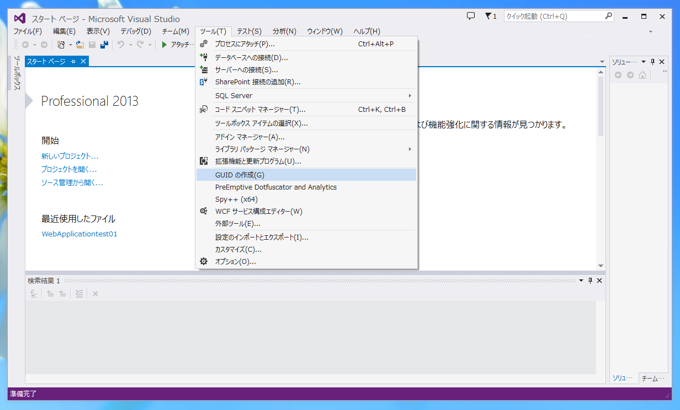680x410 pixels.
Task: Click the Visual Studio logo icon
Action: pos(19,18)
